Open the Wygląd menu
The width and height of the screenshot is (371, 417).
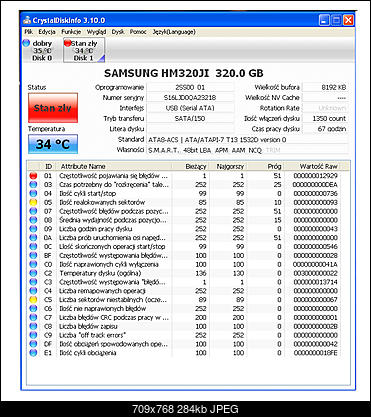[96, 32]
